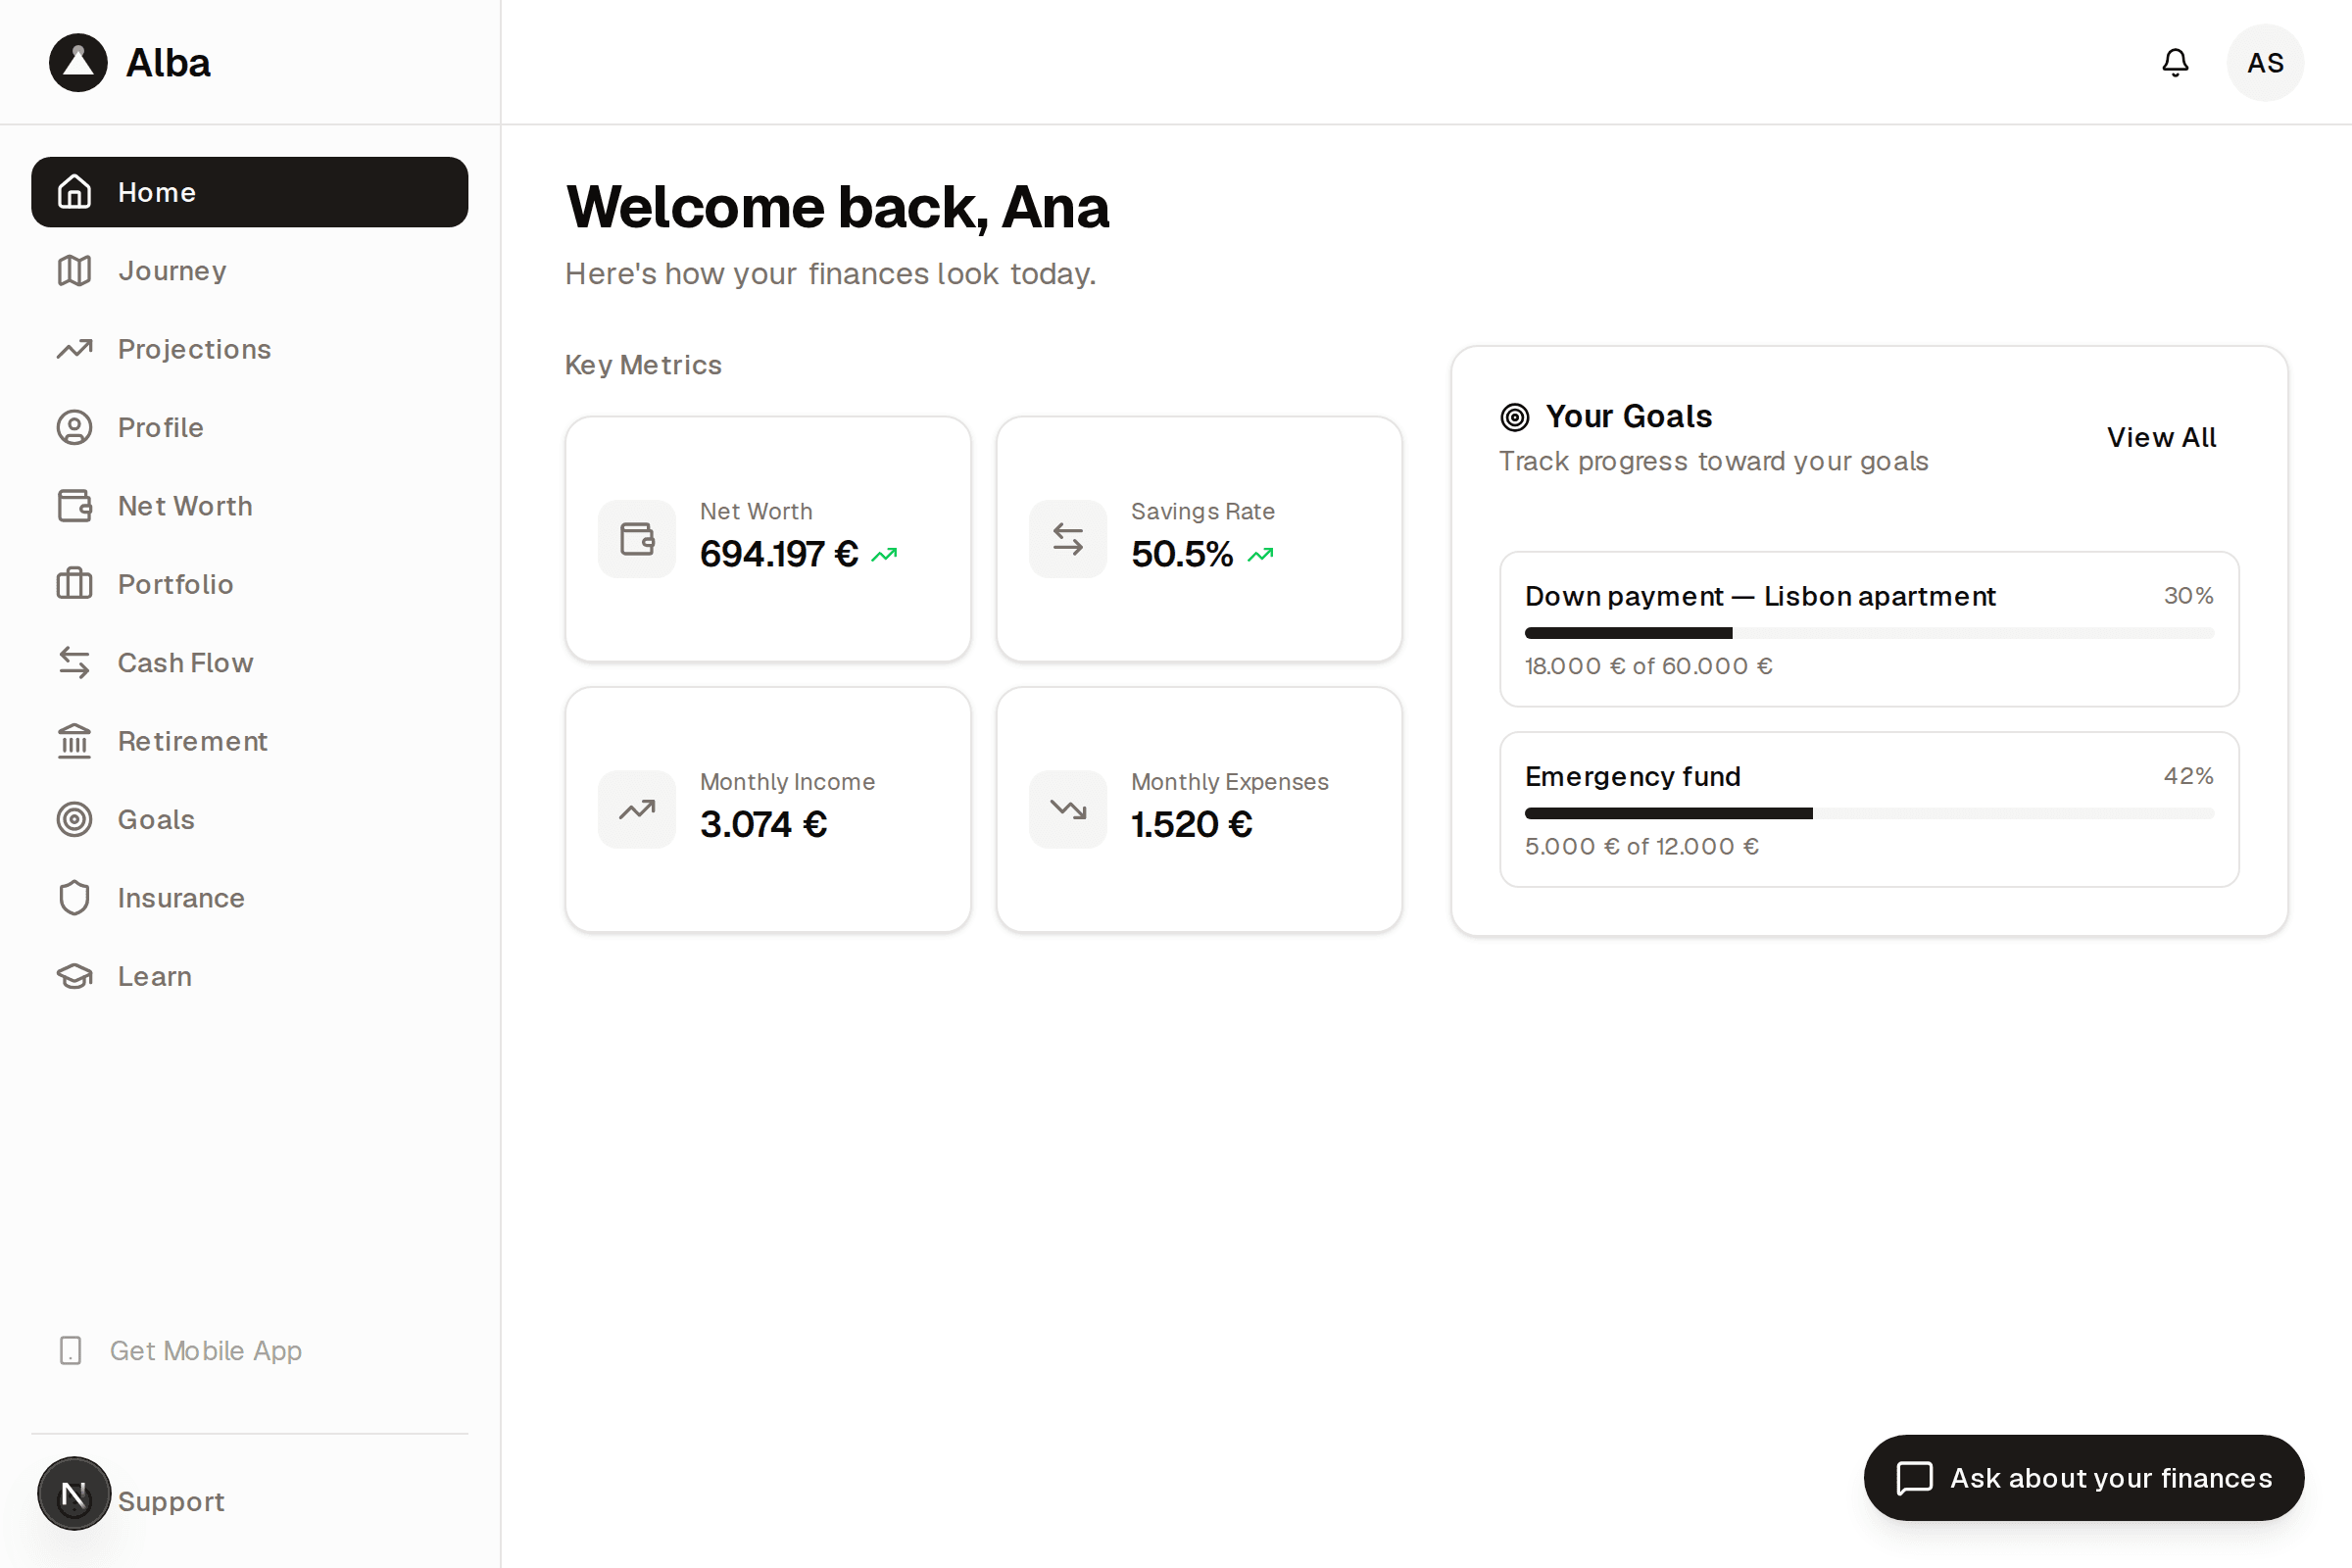
Task: Click the downward trend icon in Monthly Expenses card
Action: 1068,809
